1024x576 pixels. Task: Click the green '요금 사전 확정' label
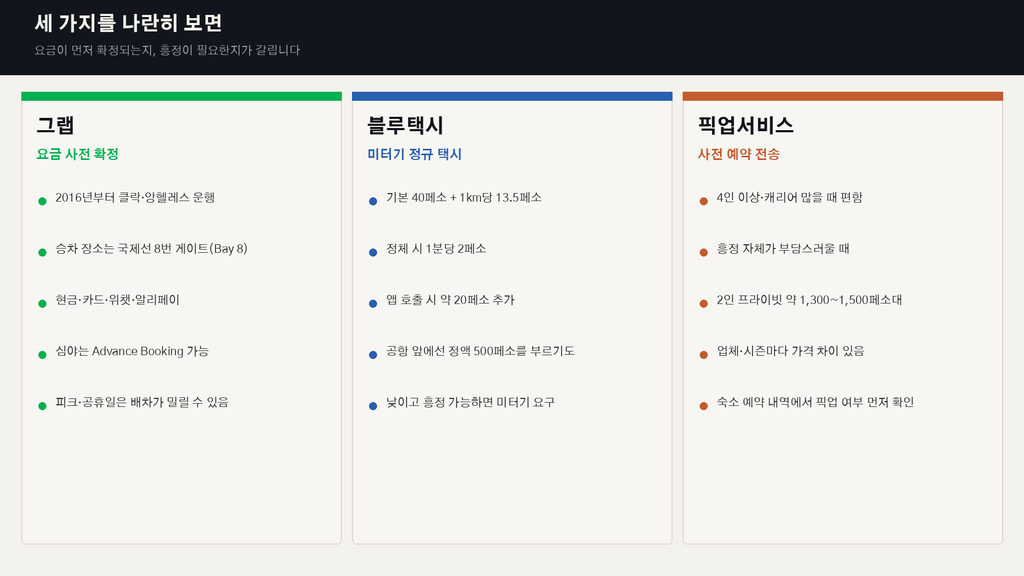(77, 154)
